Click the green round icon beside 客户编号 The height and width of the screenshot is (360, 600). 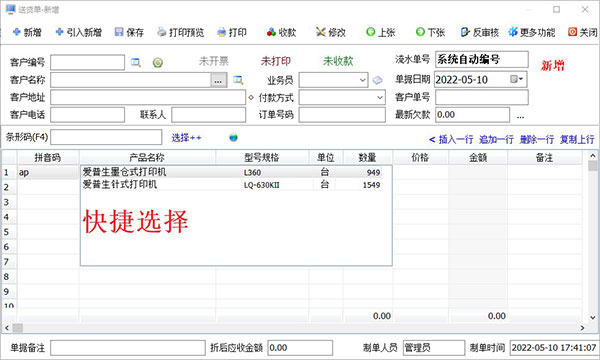pos(158,62)
